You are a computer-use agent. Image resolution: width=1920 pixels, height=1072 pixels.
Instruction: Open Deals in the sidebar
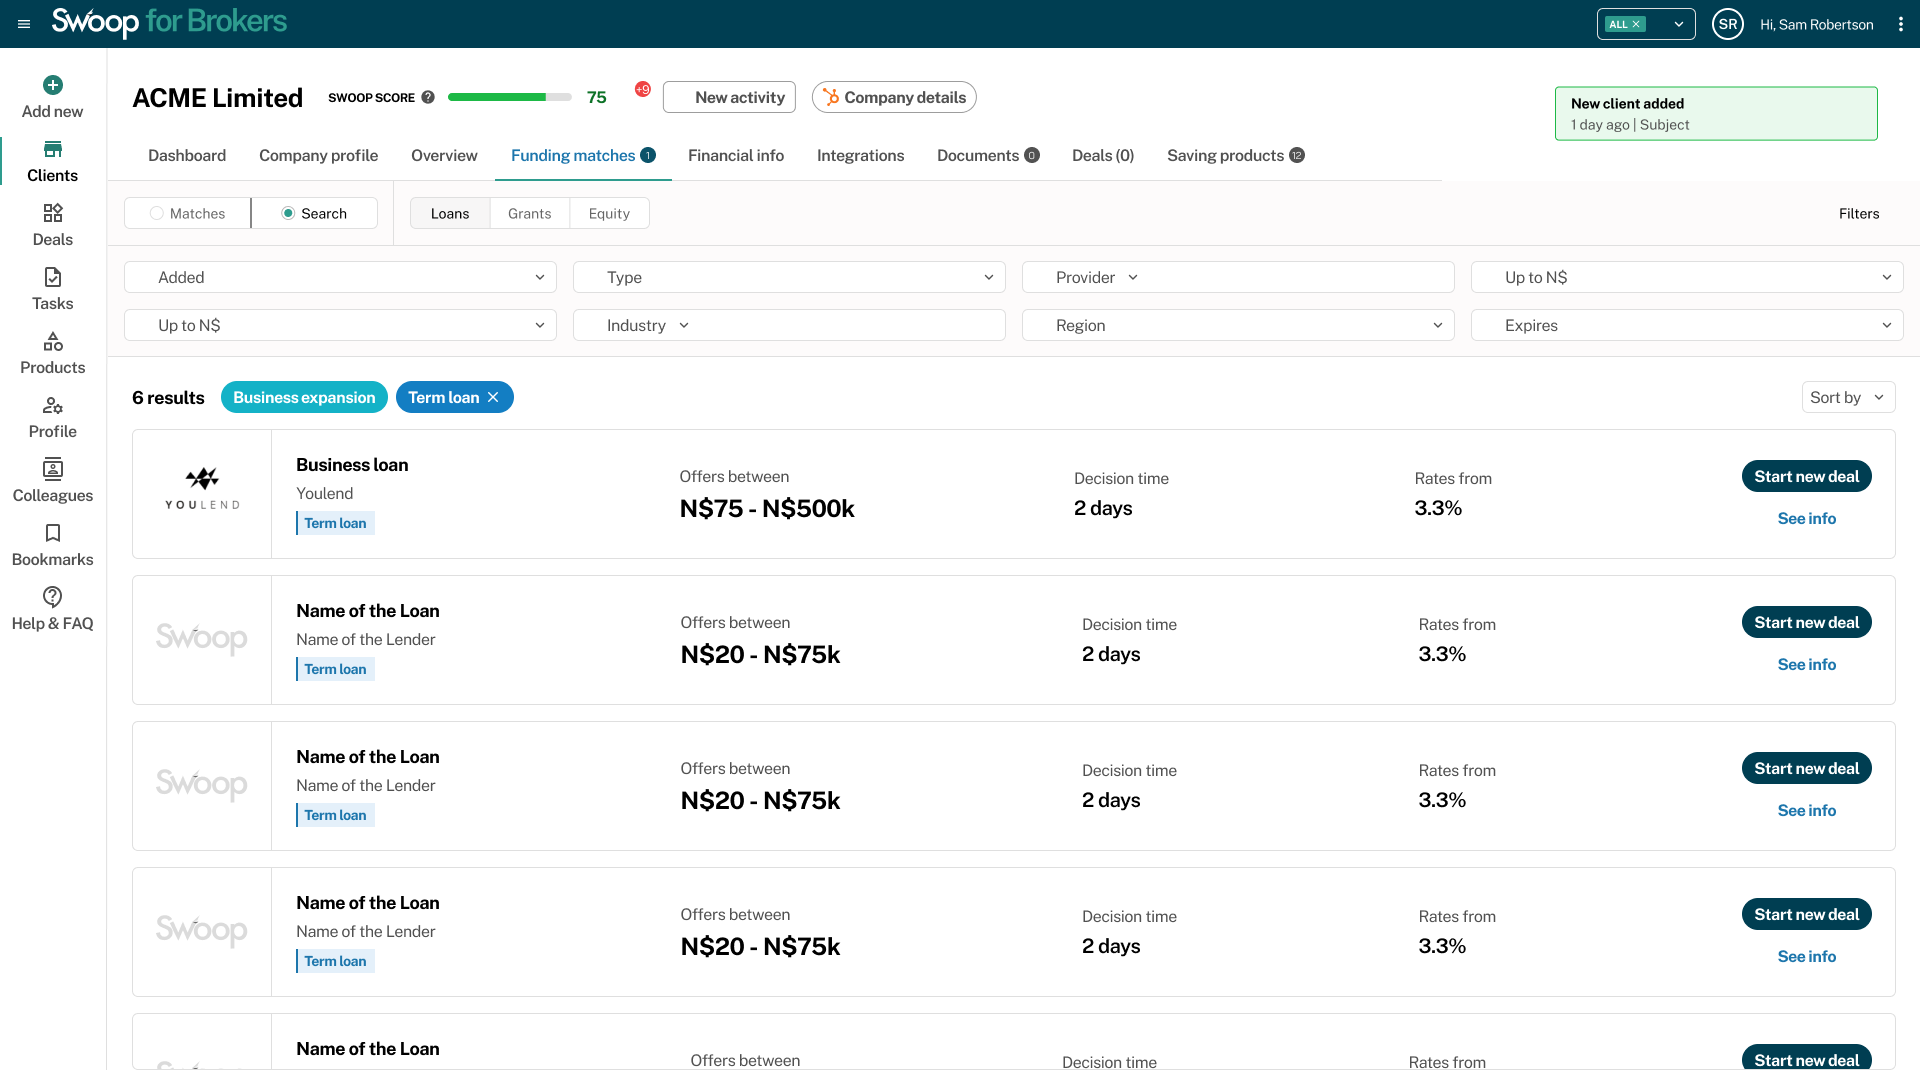pos(53,225)
